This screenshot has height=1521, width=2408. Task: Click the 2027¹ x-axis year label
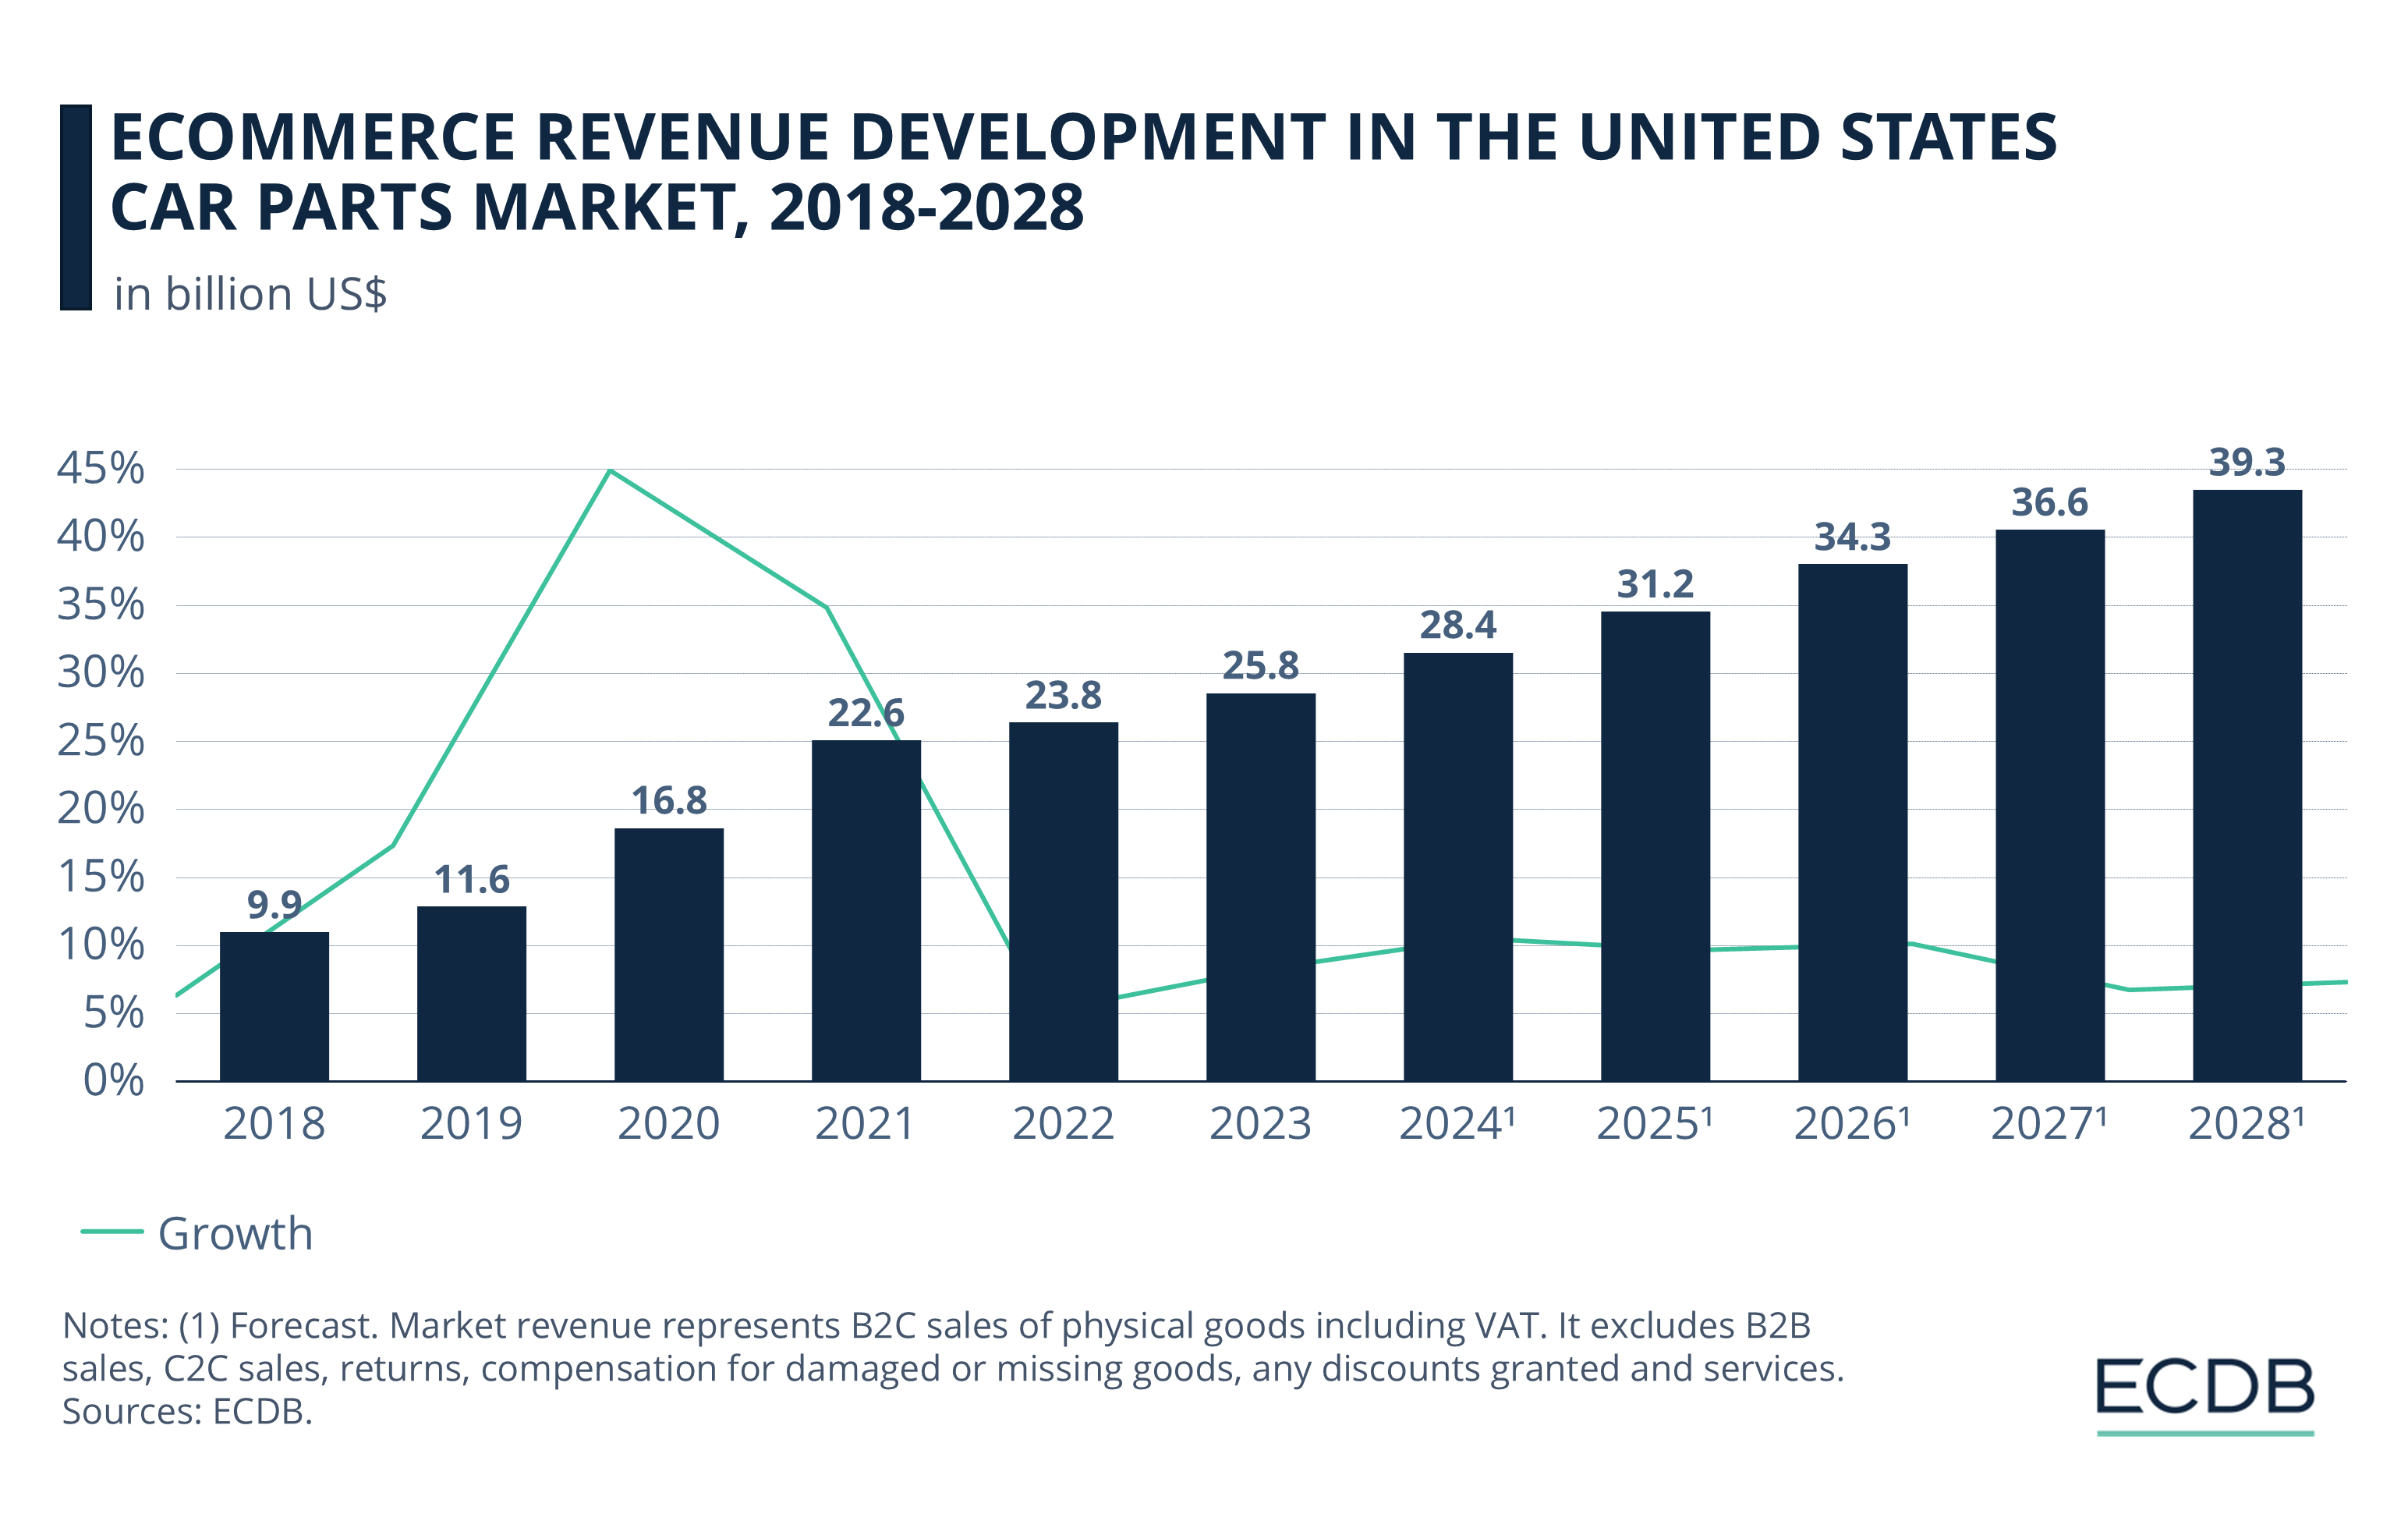tap(2049, 1124)
